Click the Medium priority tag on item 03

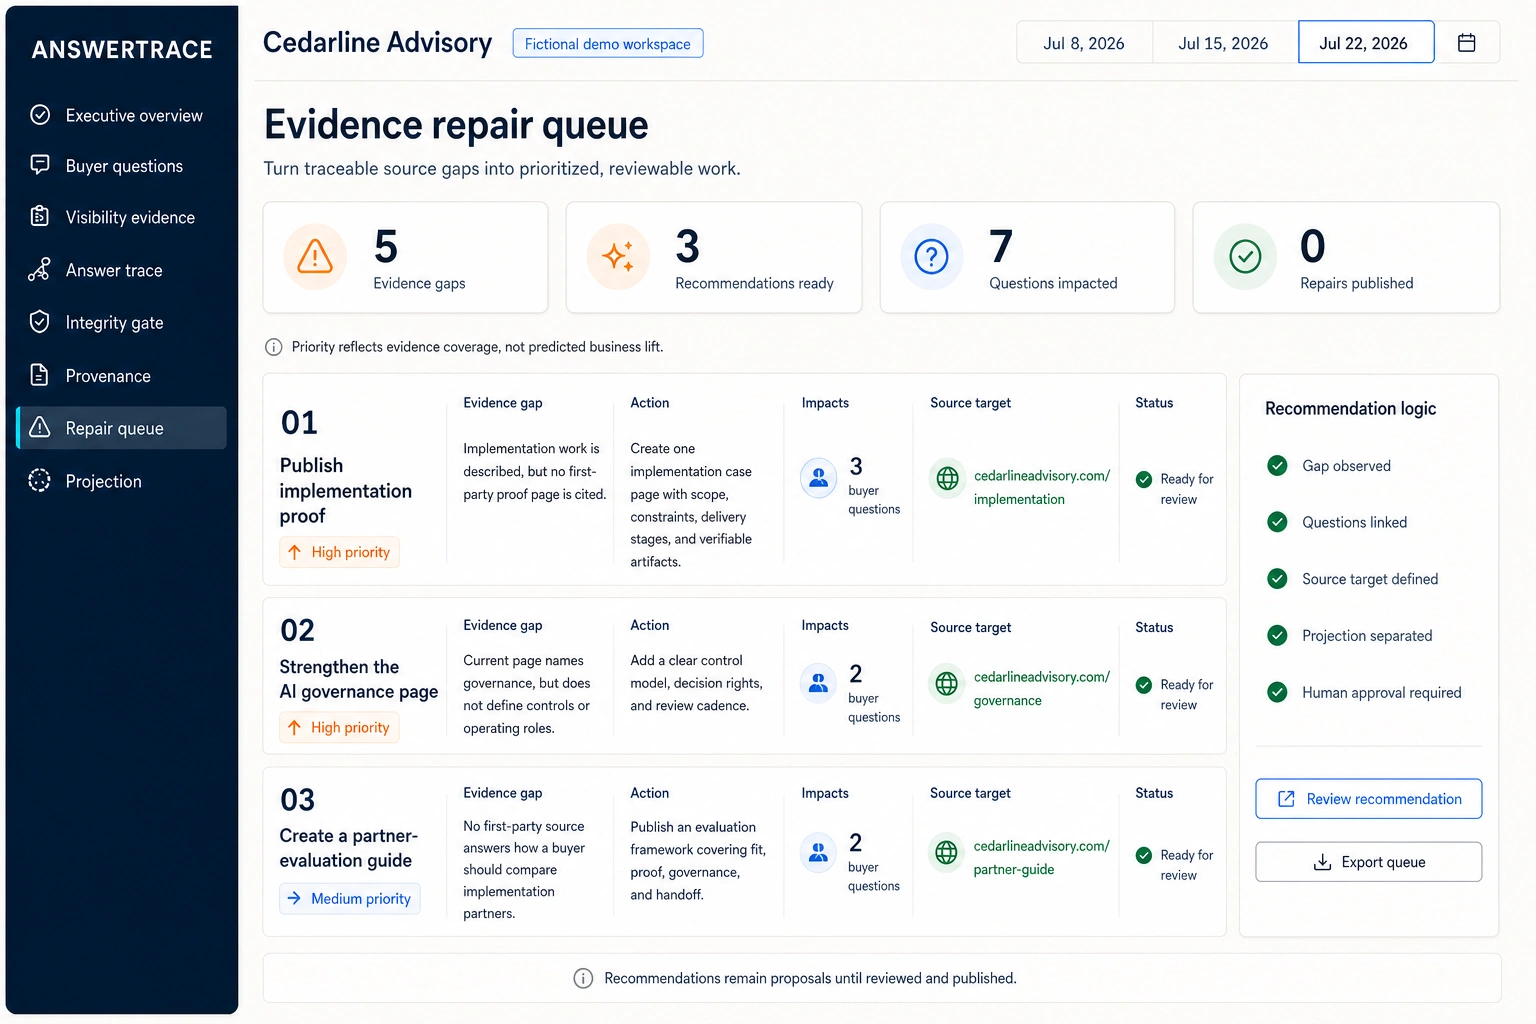tap(350, 899)
